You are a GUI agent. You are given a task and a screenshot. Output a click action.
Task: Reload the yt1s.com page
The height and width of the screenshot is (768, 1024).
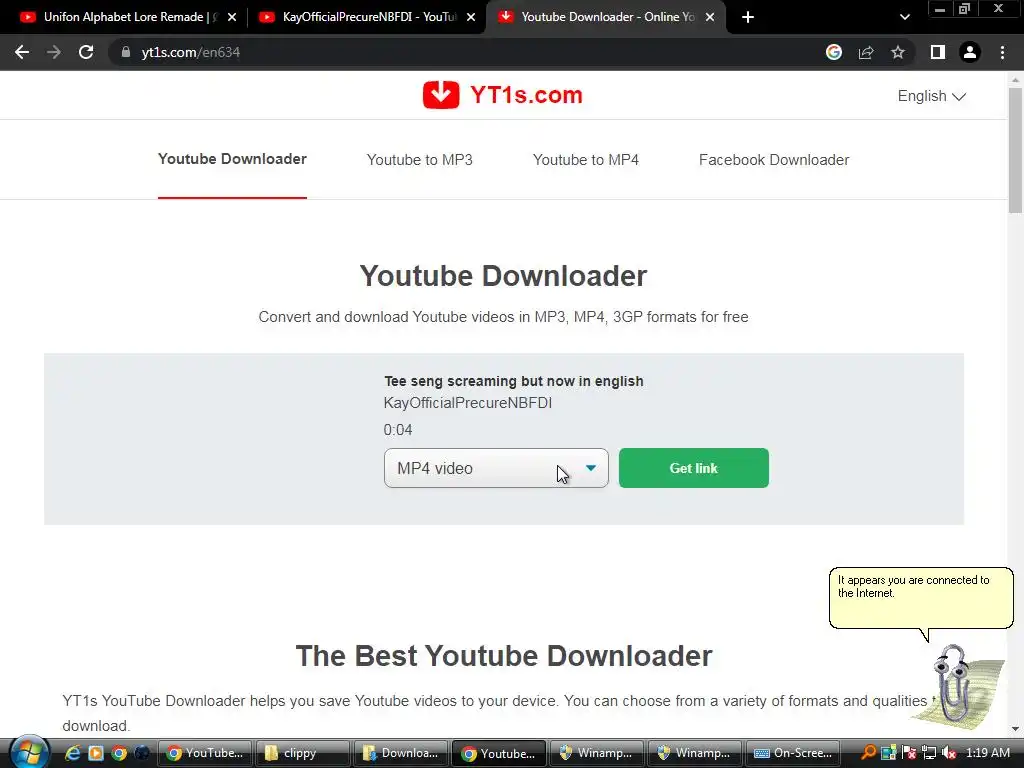coord(86,52)
